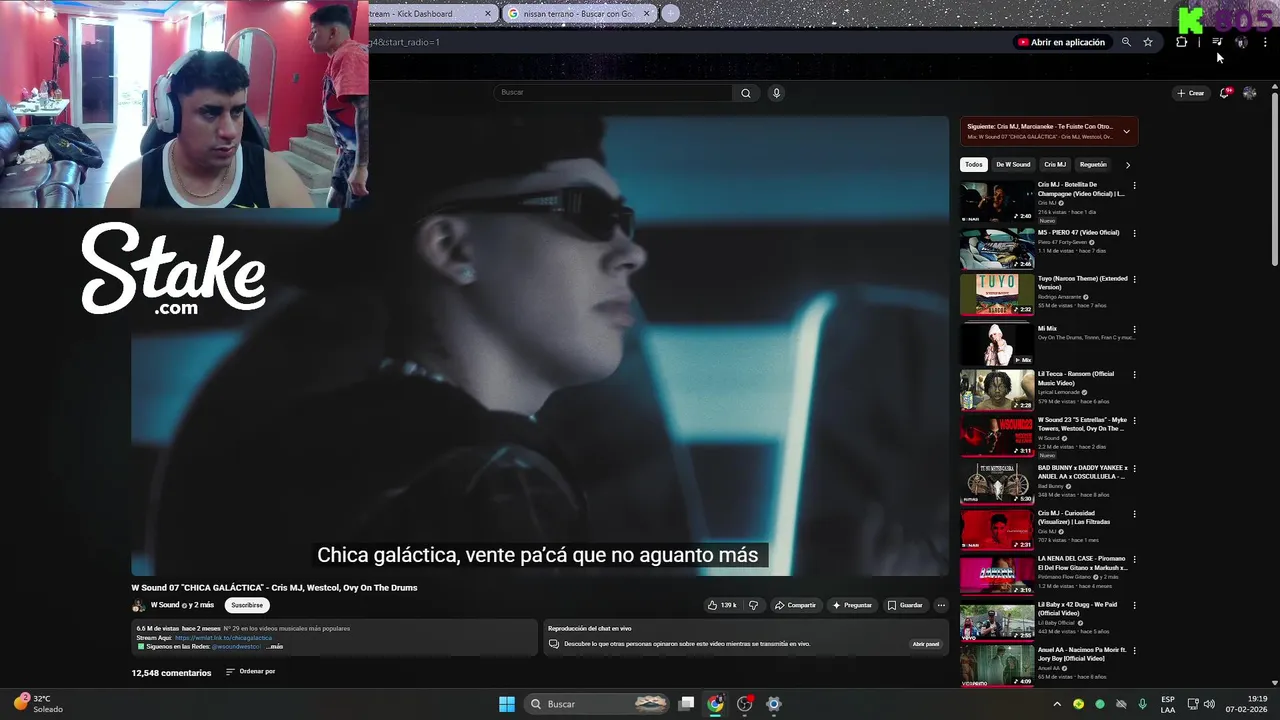Click Abrir panel chat button
Viewport: 1280px width, 720px height.
[x=926, y=644]
